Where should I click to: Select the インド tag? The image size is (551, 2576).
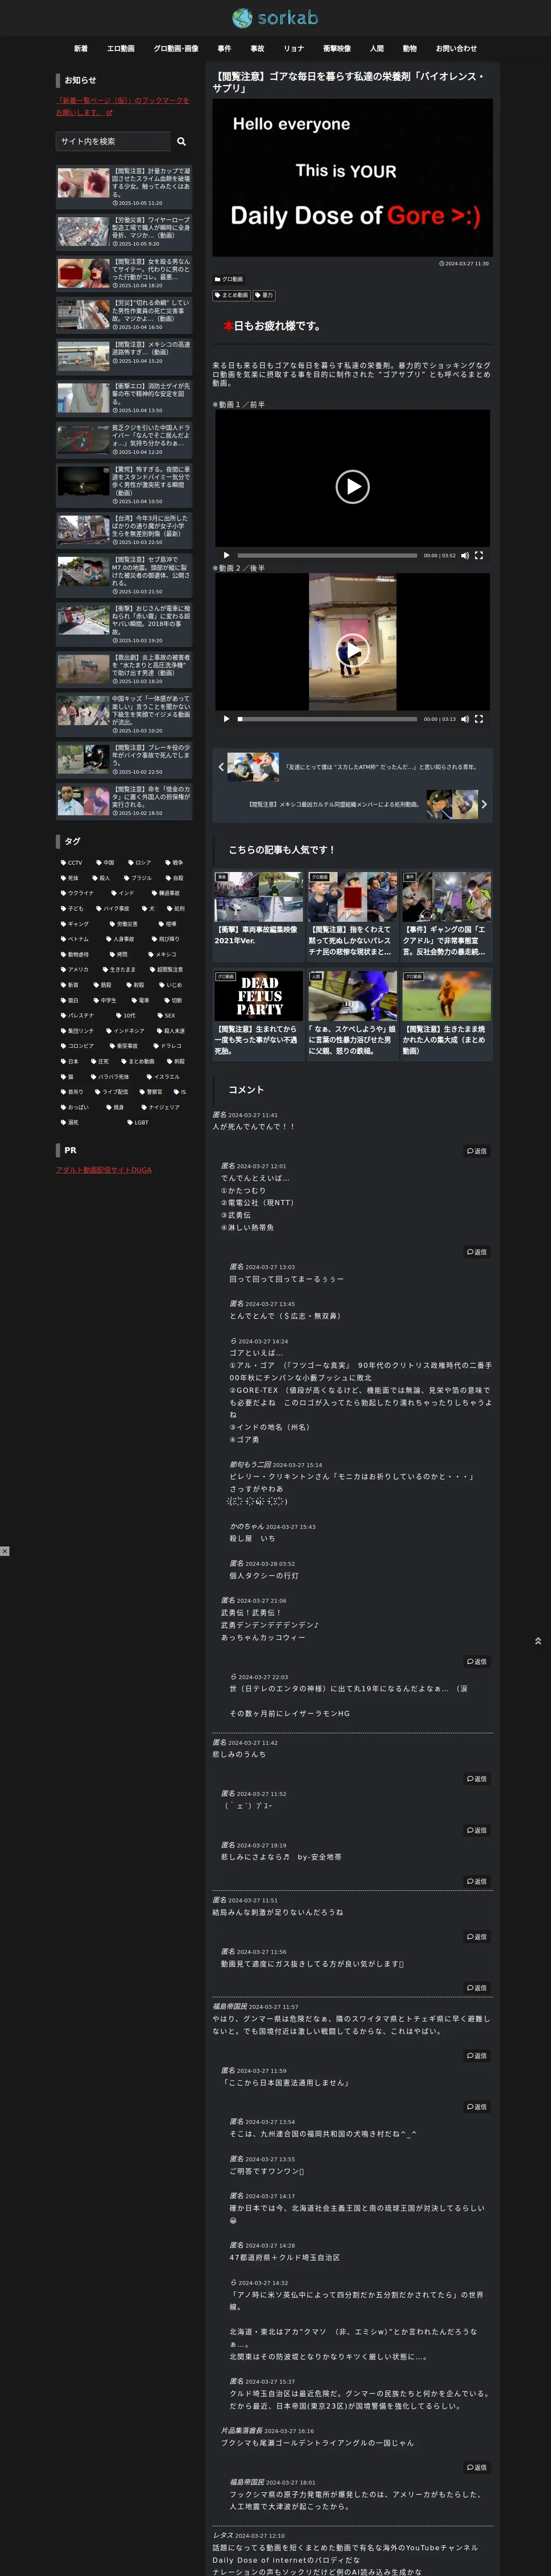[x=123, y=893]
